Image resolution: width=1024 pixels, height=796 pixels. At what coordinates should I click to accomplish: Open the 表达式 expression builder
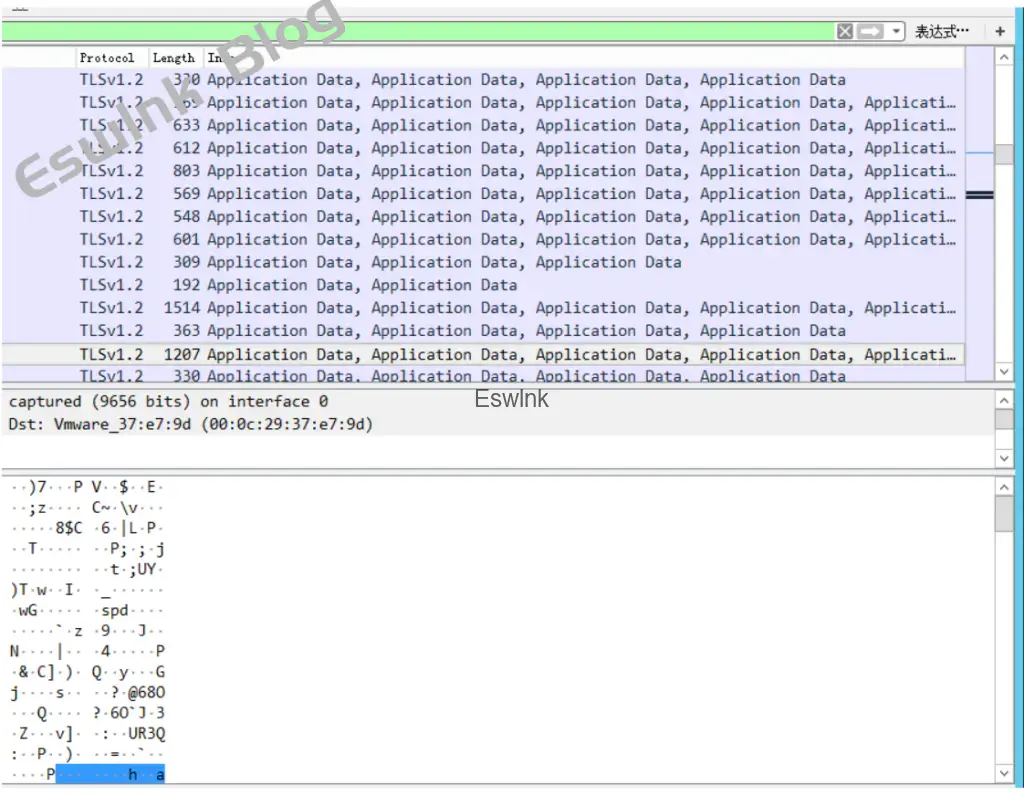point(942,32)
